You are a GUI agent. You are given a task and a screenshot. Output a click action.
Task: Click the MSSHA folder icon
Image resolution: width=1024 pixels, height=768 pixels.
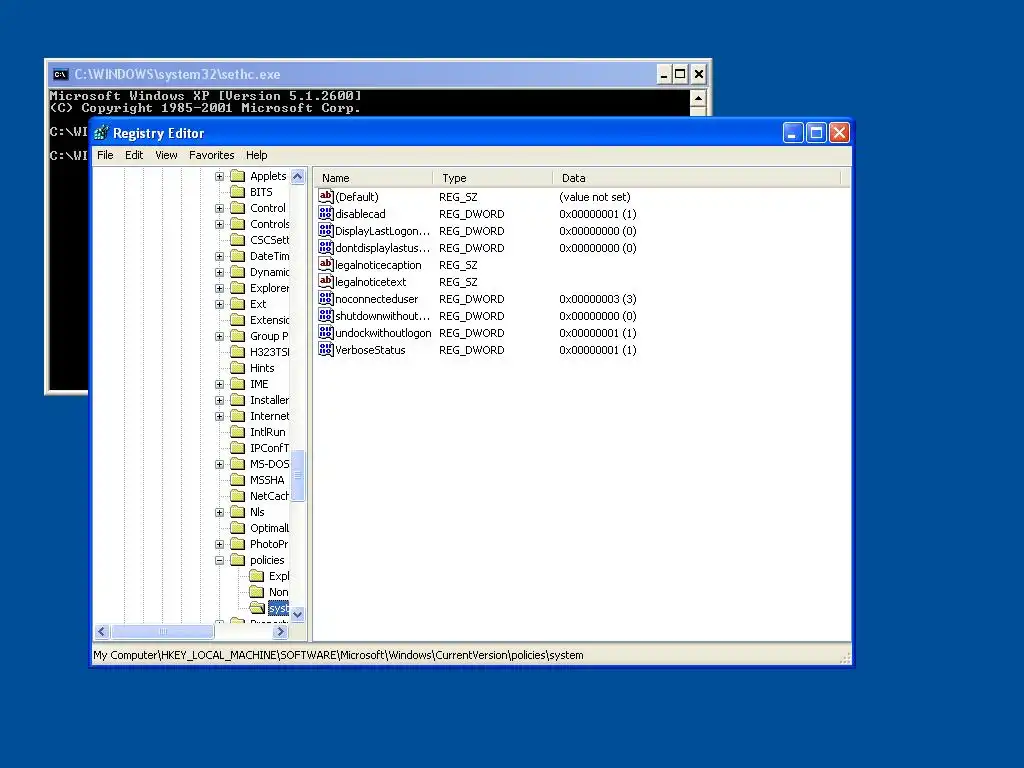pos(238,480)
